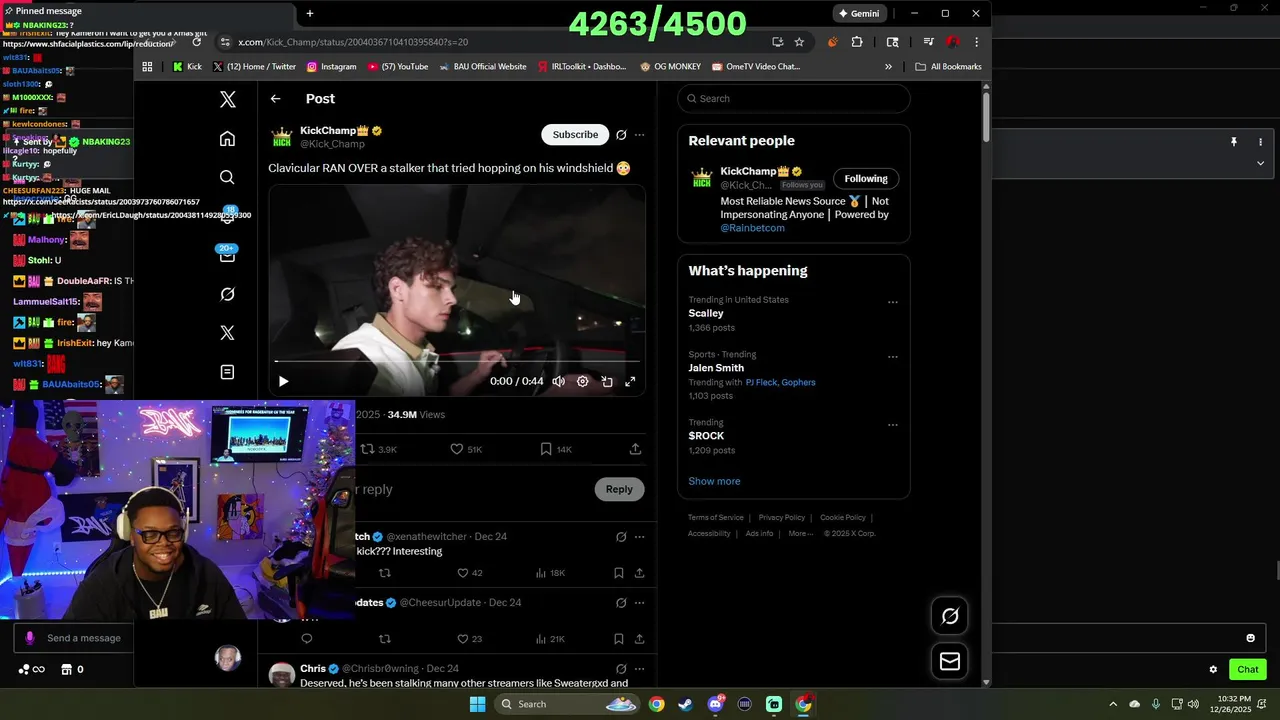Image resolution: width=1280 pixels, height=720 pixels.
Task: Mute the video volume
Action: (559, 381)
